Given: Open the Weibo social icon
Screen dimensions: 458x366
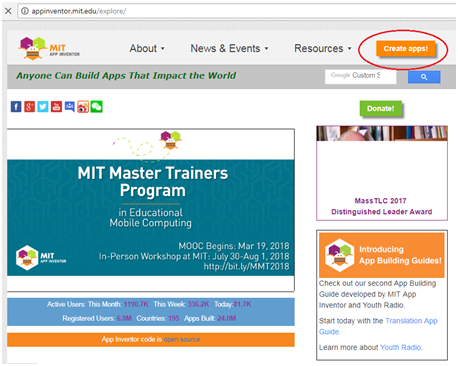Looking at the screenshot, I should (x=83, y=107).
